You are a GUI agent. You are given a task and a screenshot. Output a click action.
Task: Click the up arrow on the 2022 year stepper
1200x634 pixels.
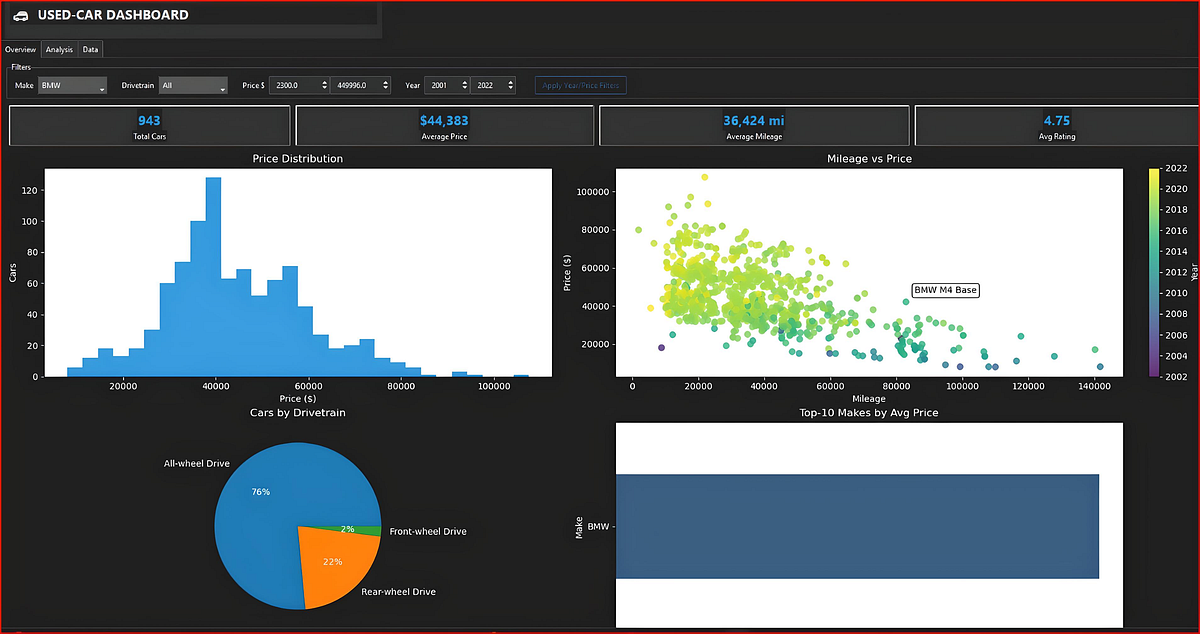(x=511, y=81)
